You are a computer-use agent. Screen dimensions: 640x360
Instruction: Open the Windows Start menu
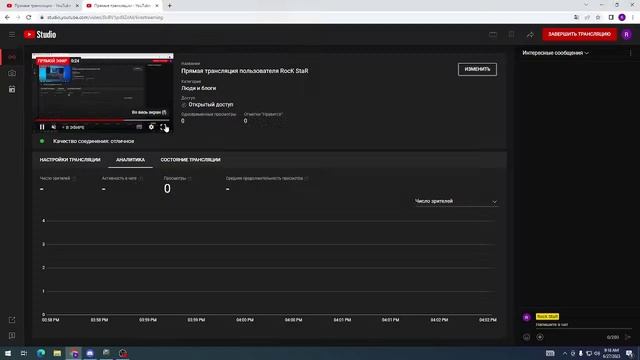pyautogui.click(x=8, y=353)
